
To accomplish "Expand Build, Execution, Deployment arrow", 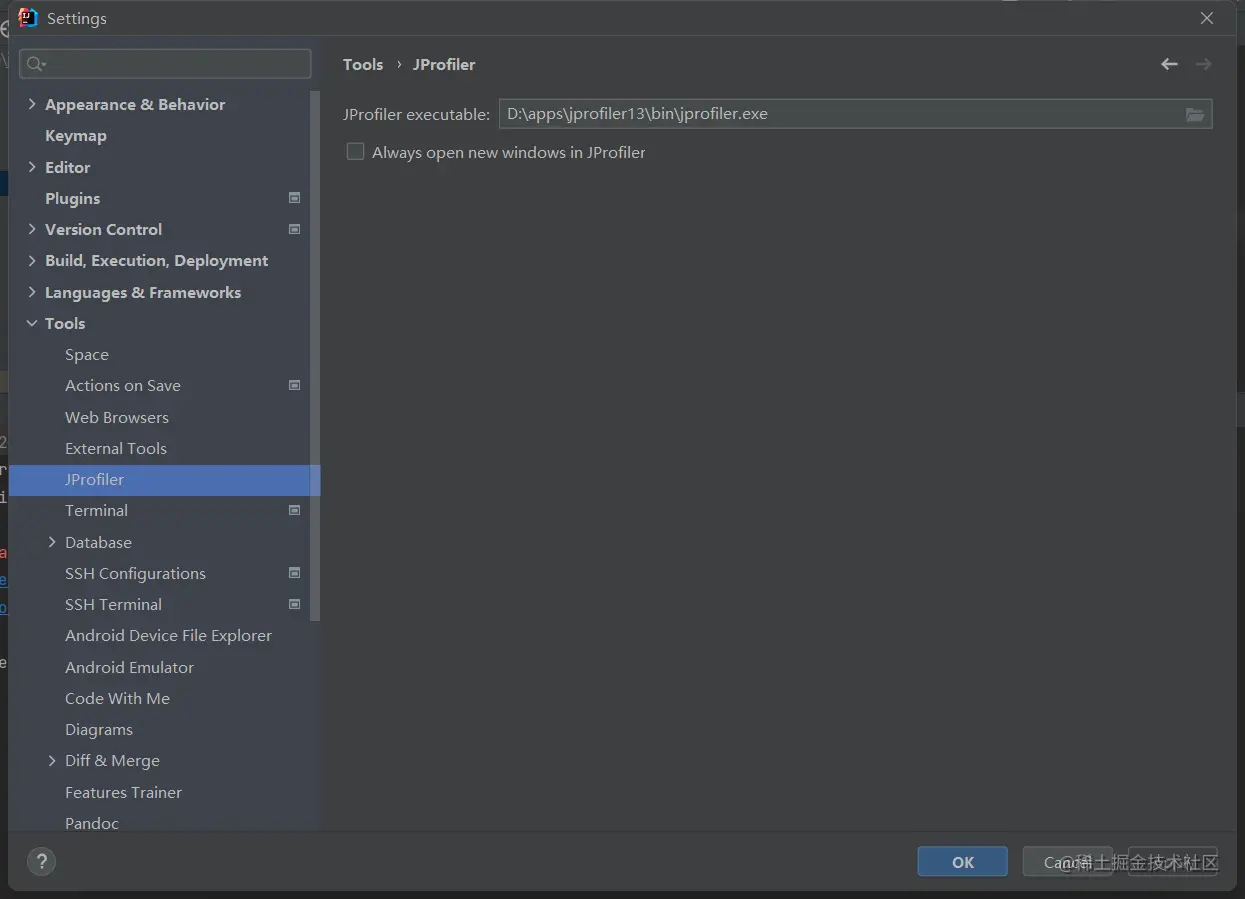I will (32, 260).
